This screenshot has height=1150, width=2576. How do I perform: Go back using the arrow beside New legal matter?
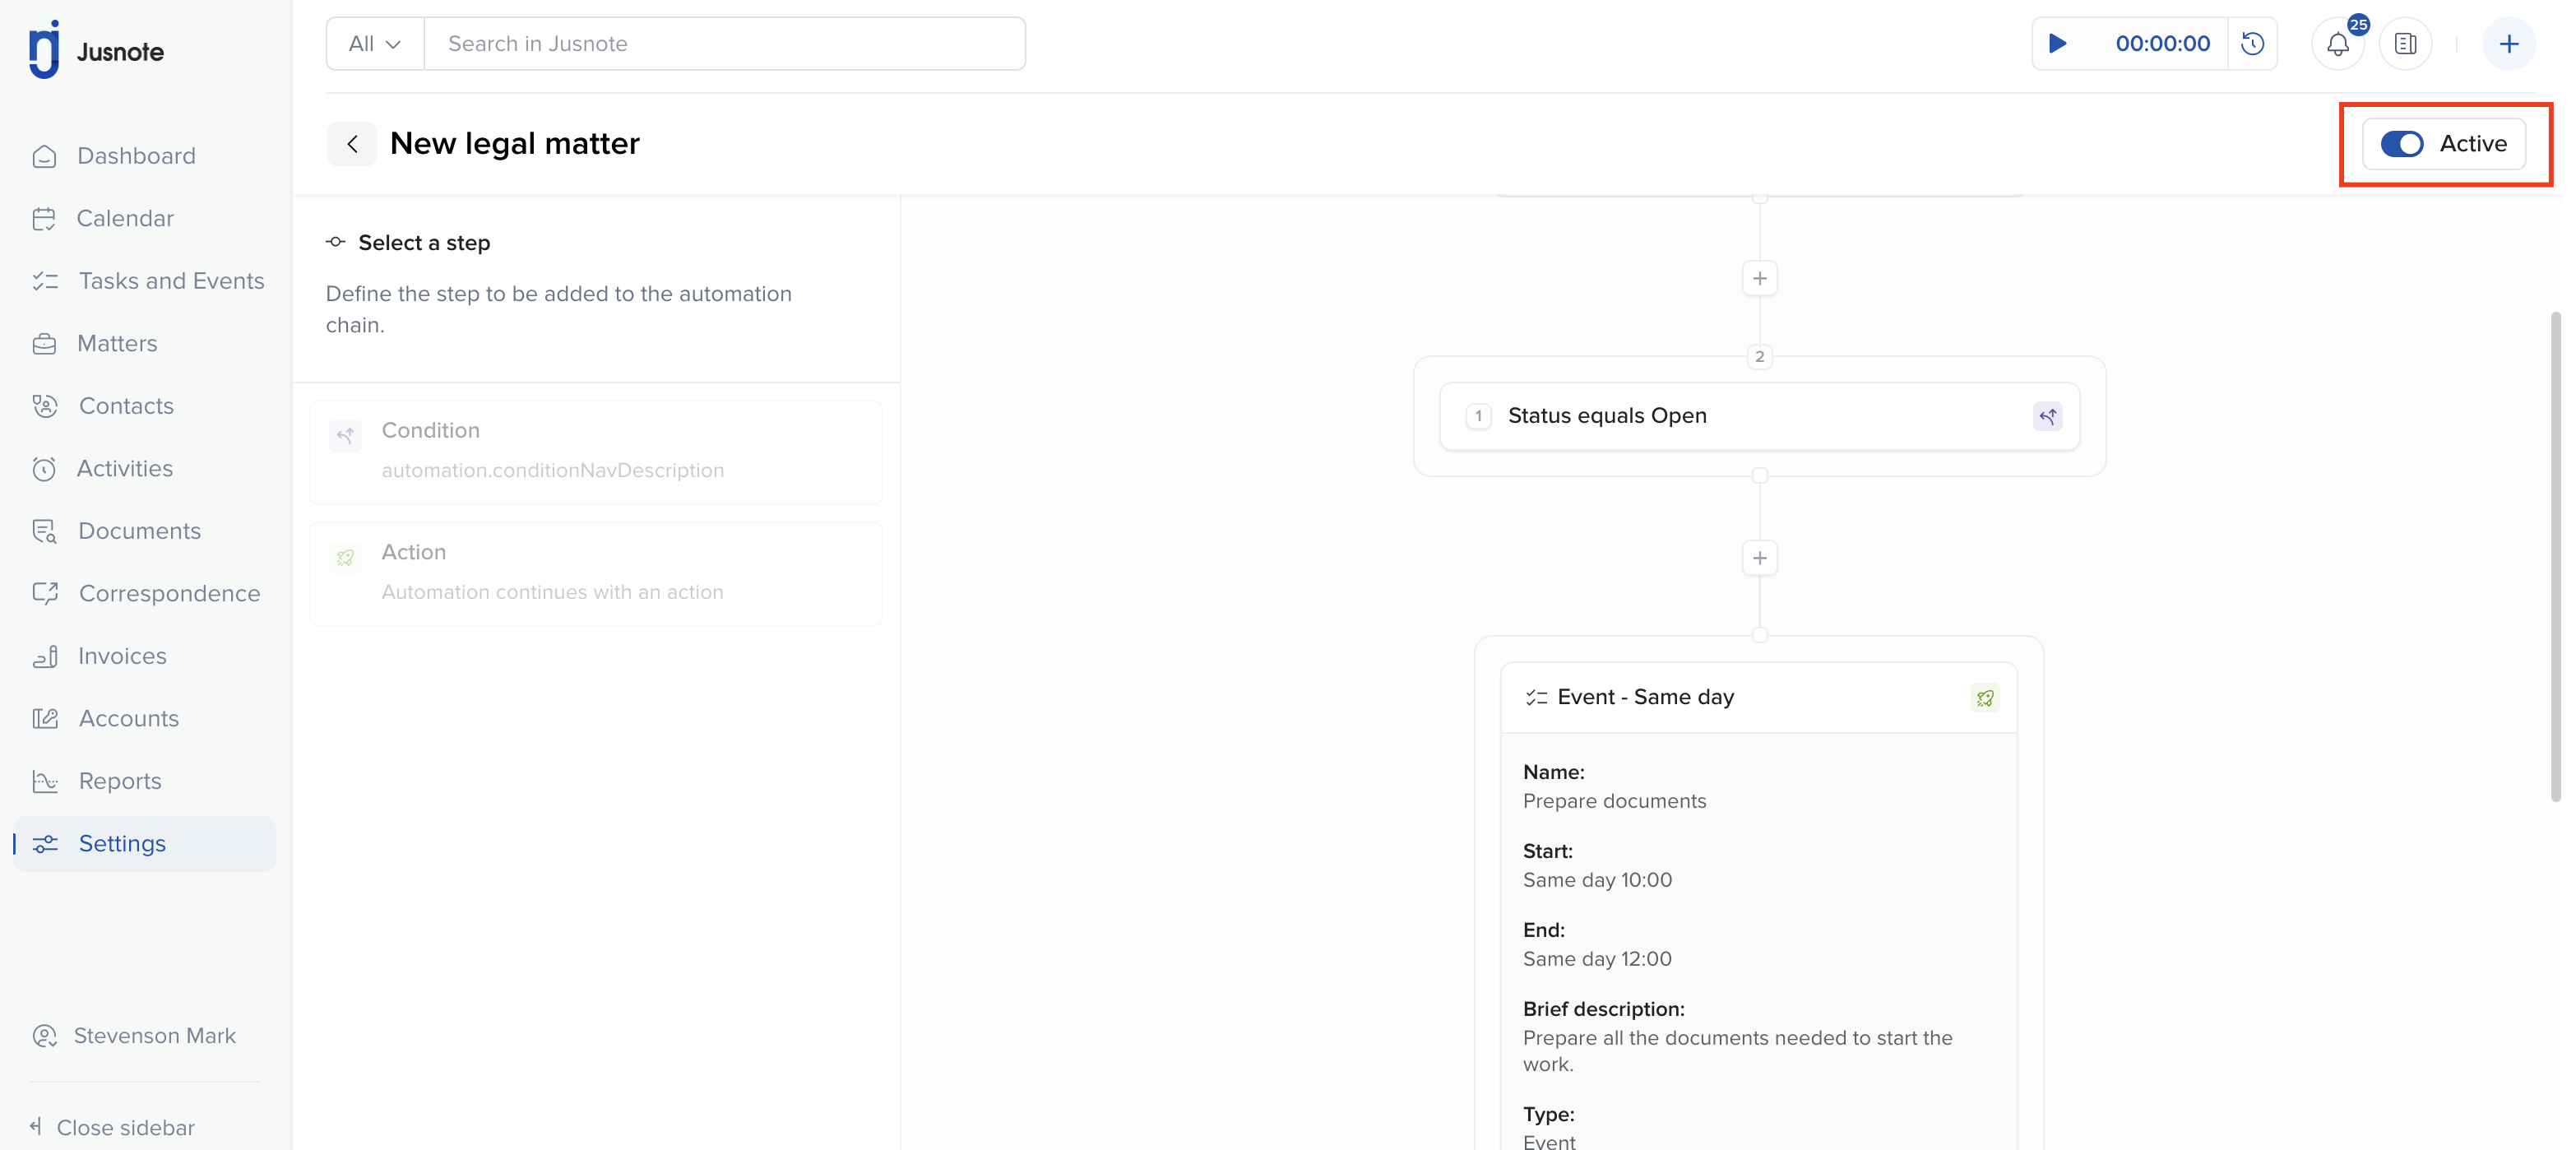click(x=352, y=143)
